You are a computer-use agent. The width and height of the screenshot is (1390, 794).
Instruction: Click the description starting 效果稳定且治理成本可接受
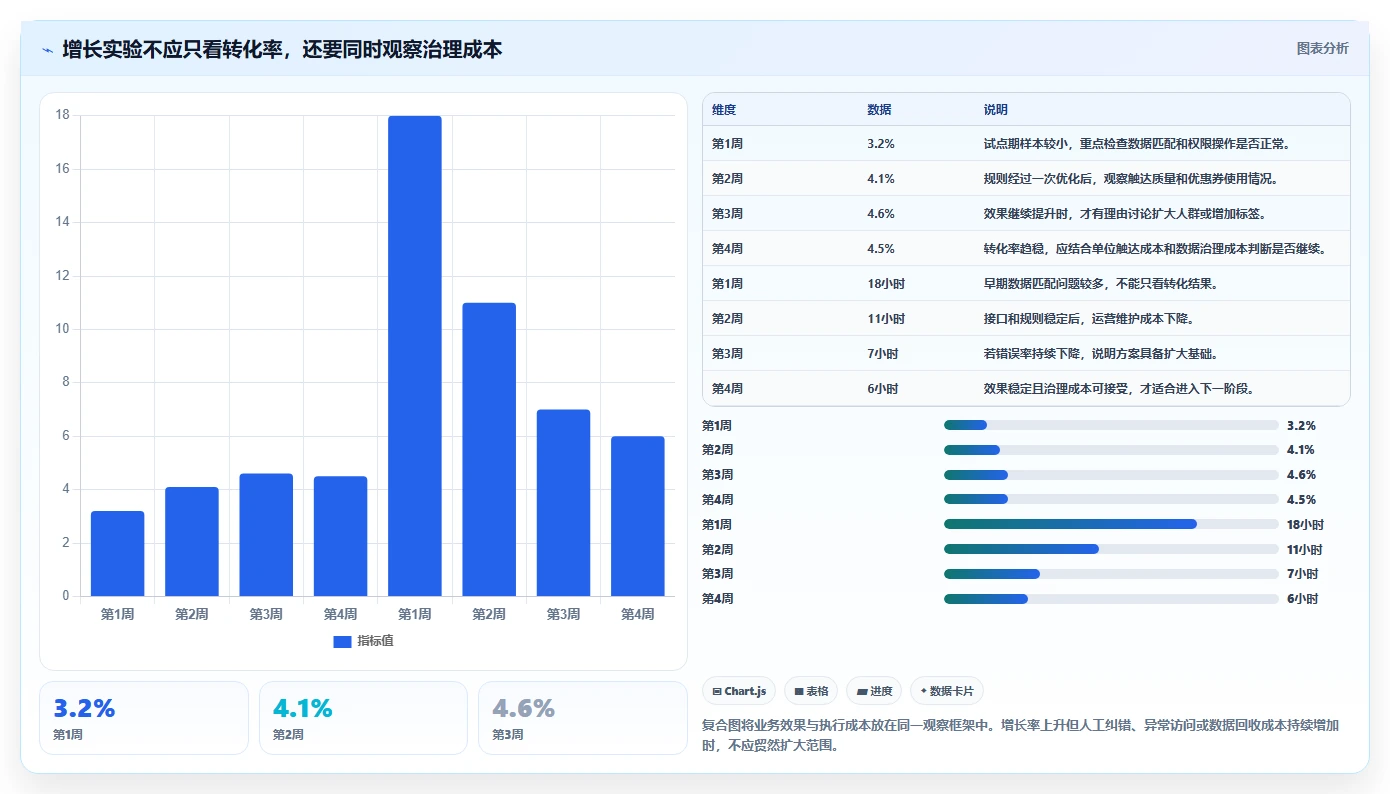tap(1119, 389)
